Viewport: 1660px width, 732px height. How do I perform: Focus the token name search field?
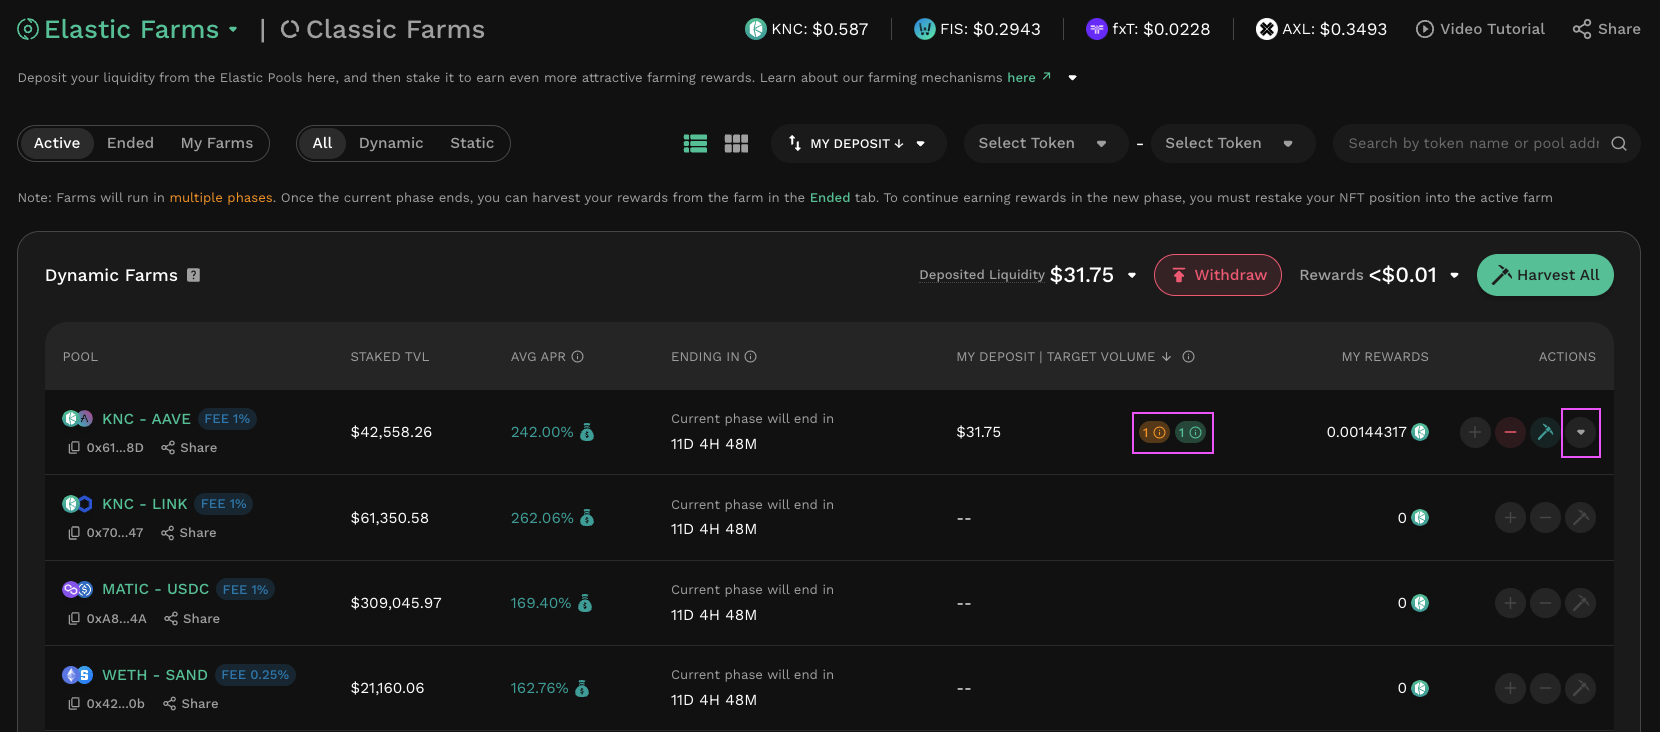1473,143
